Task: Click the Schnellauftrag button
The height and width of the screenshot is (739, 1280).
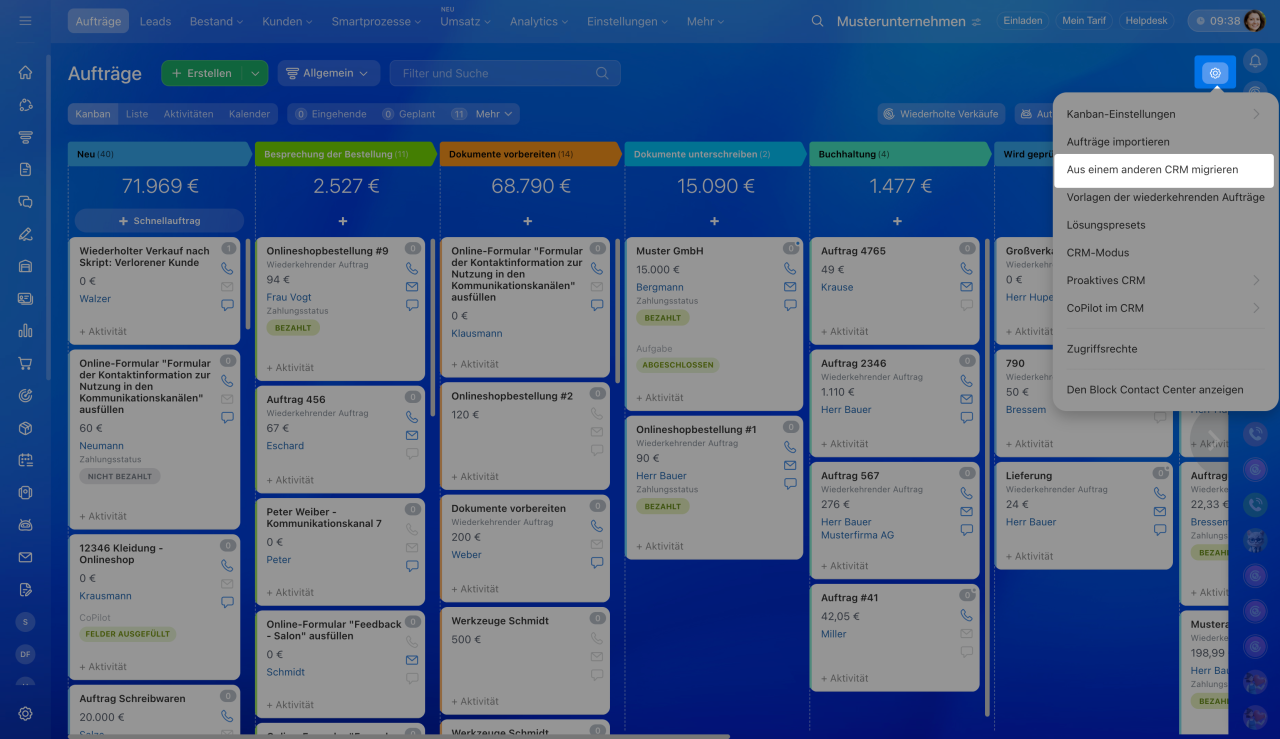Action: 159,220
